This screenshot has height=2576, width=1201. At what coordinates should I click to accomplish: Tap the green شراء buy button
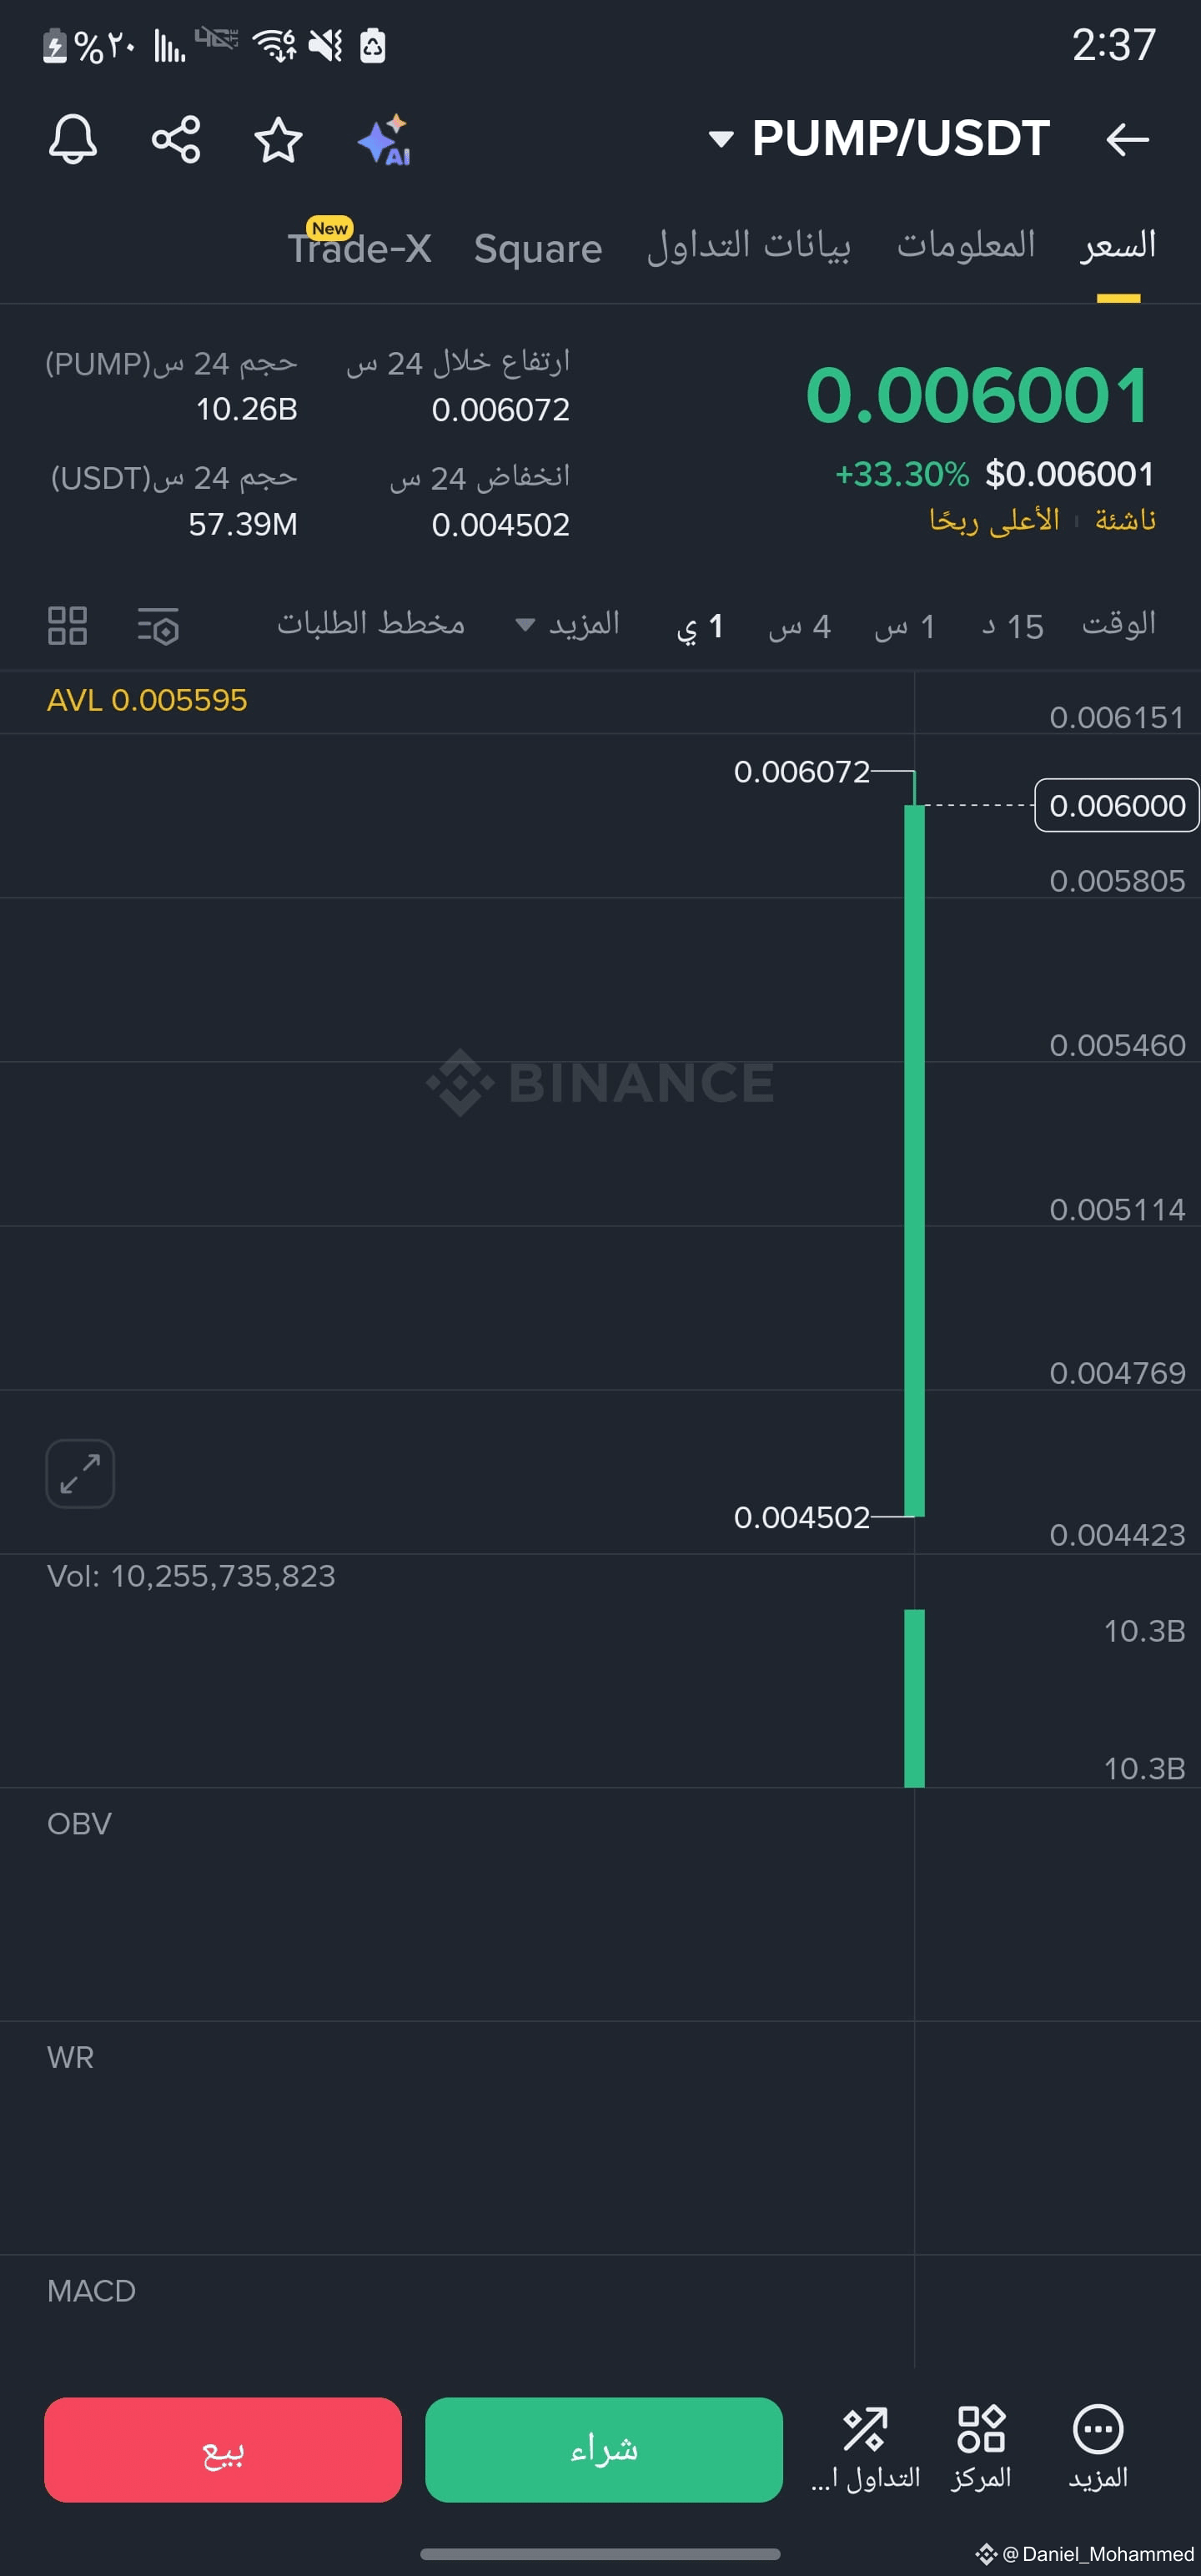(x=604, y=2449)
